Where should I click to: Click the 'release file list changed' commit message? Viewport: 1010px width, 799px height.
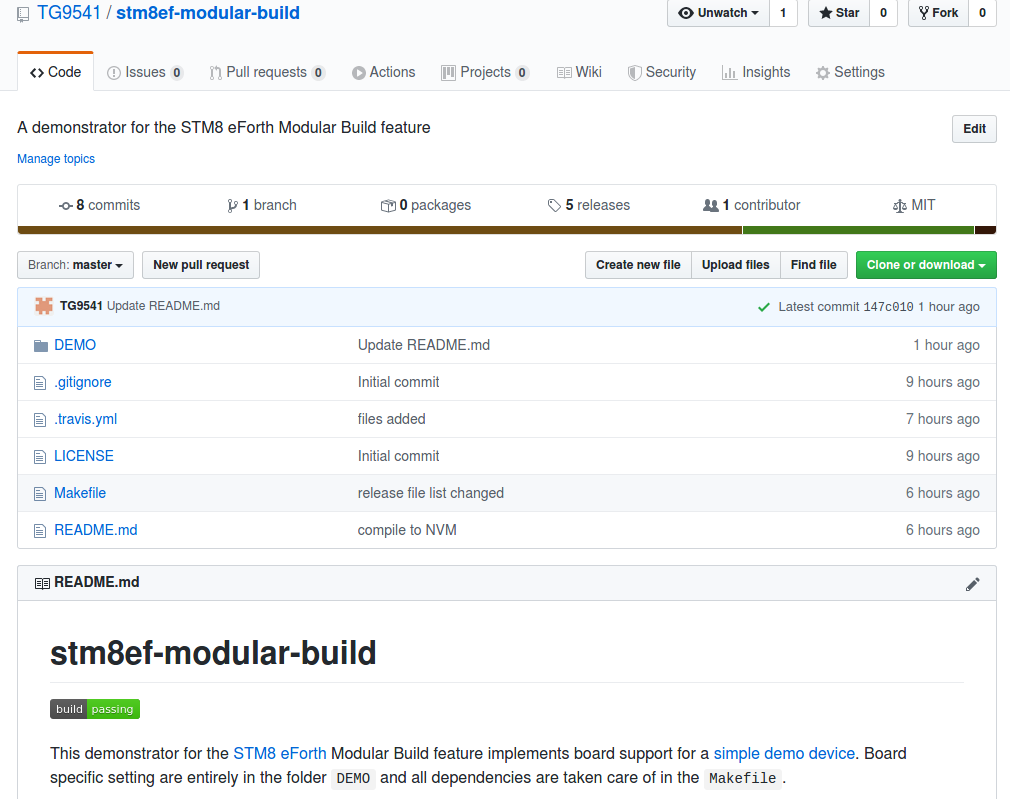click(431, 494)
